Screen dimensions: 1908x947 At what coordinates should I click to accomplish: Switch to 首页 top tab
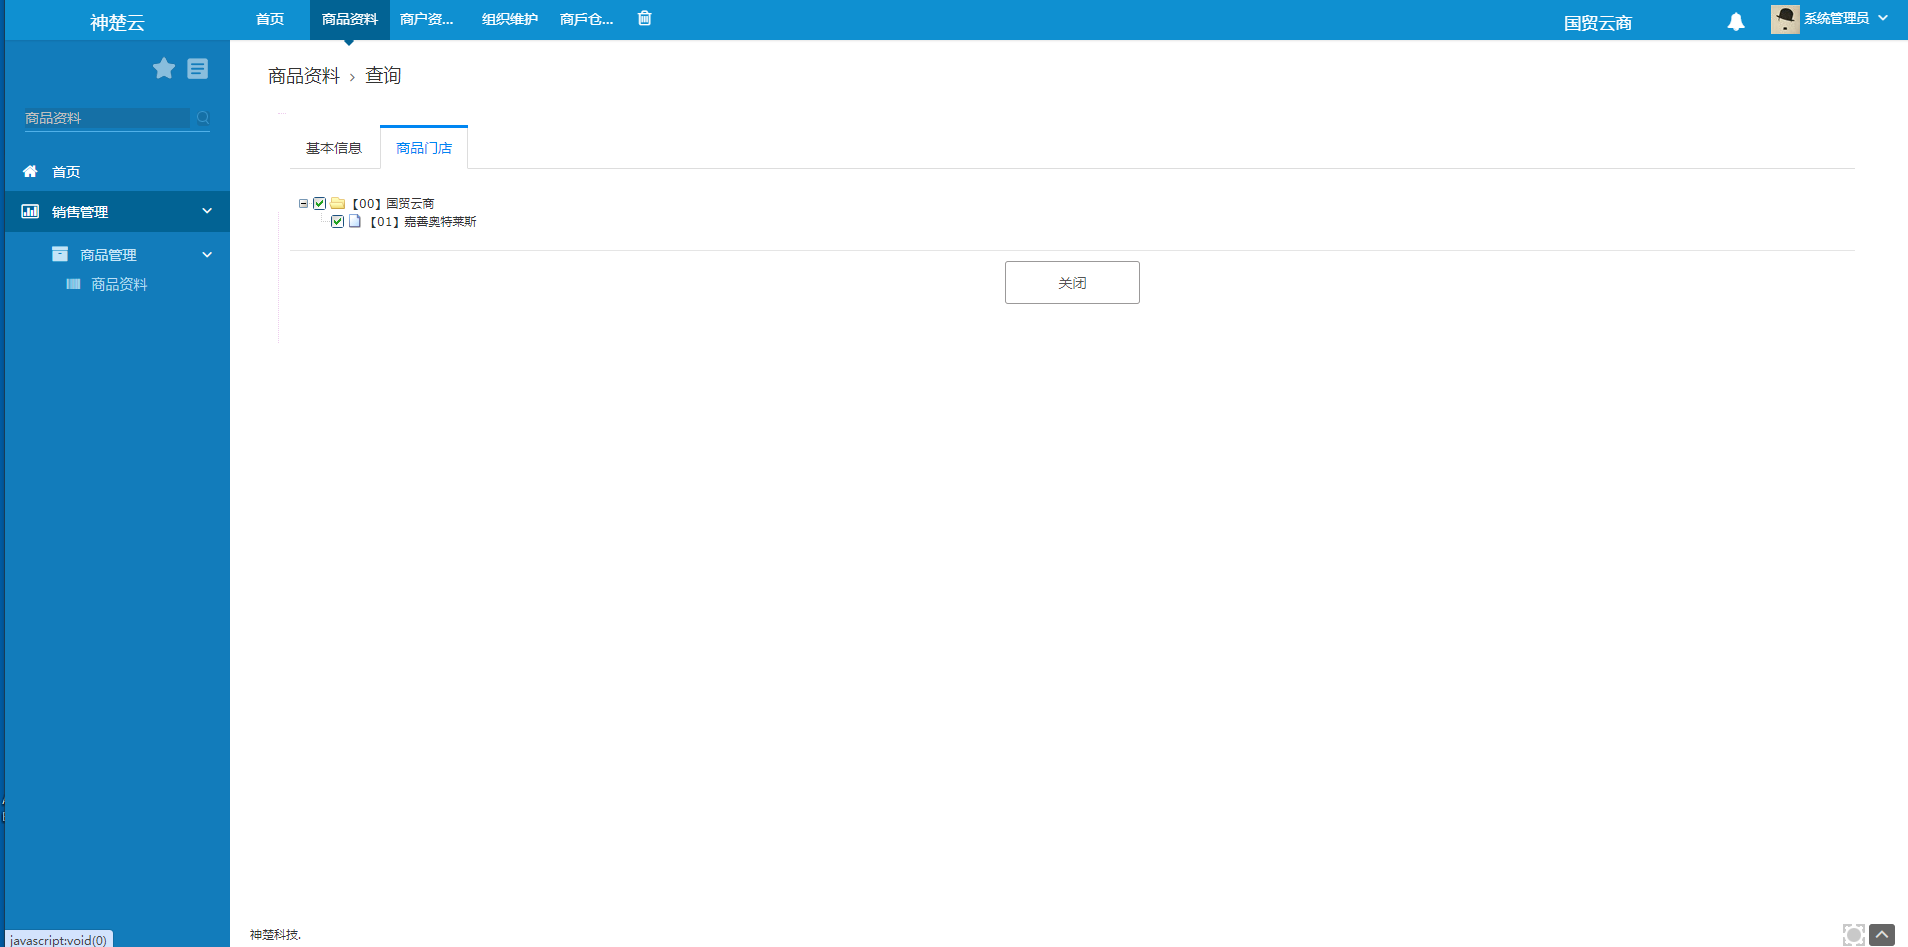tap(270, 19)
